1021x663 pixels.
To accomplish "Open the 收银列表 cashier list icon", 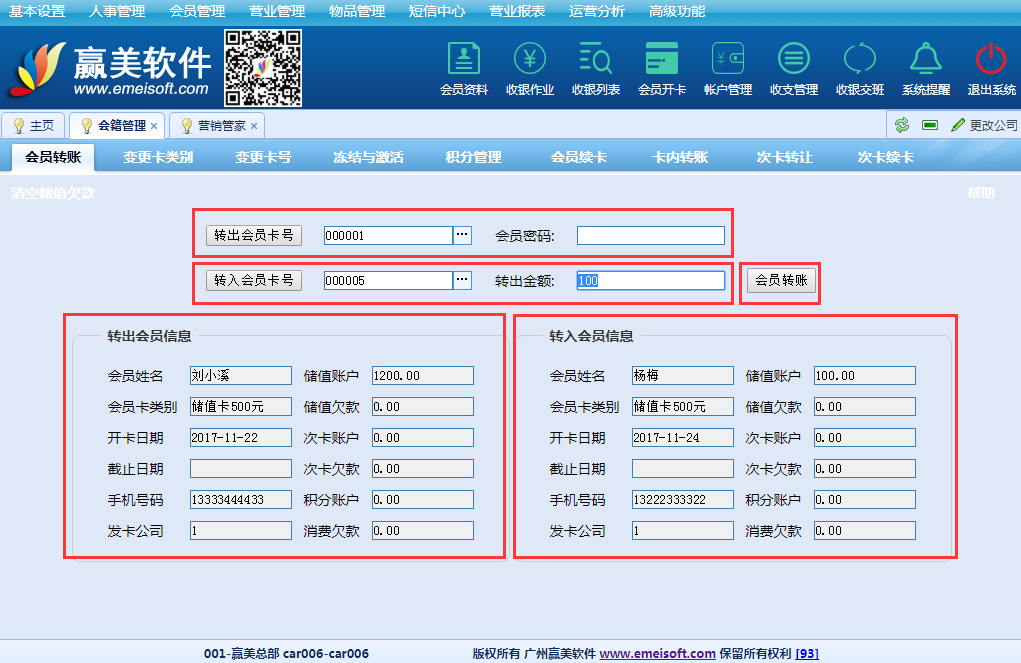I will (596, 60).
